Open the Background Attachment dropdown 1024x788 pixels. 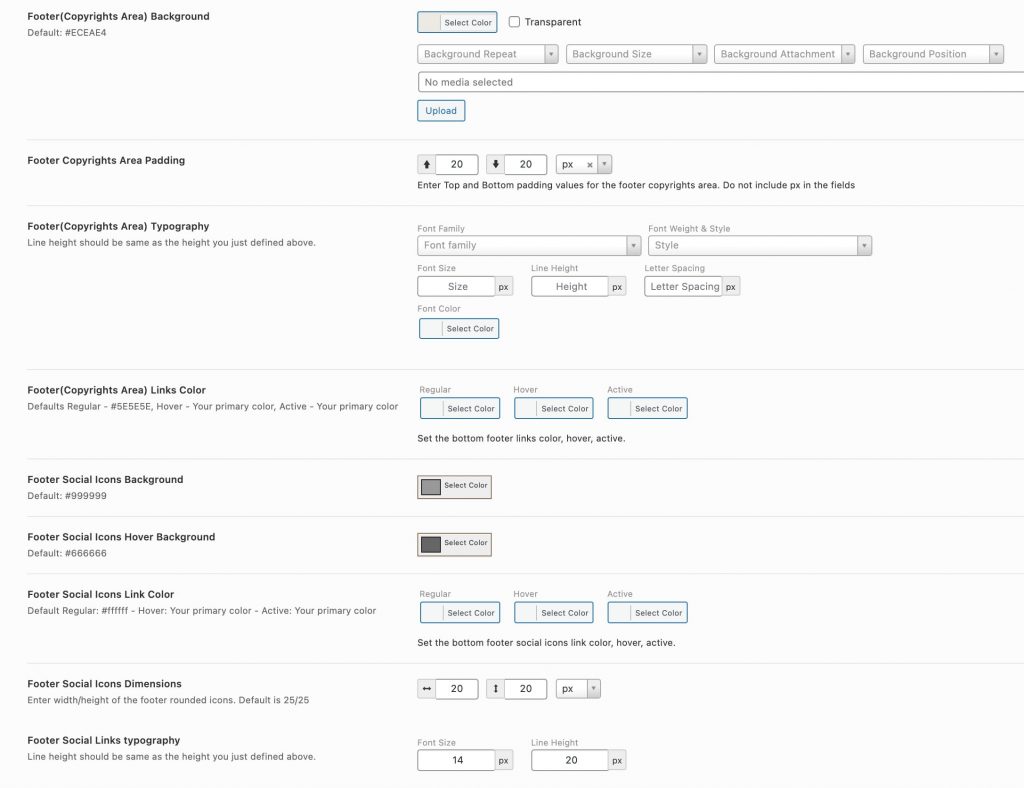(785, 54)
